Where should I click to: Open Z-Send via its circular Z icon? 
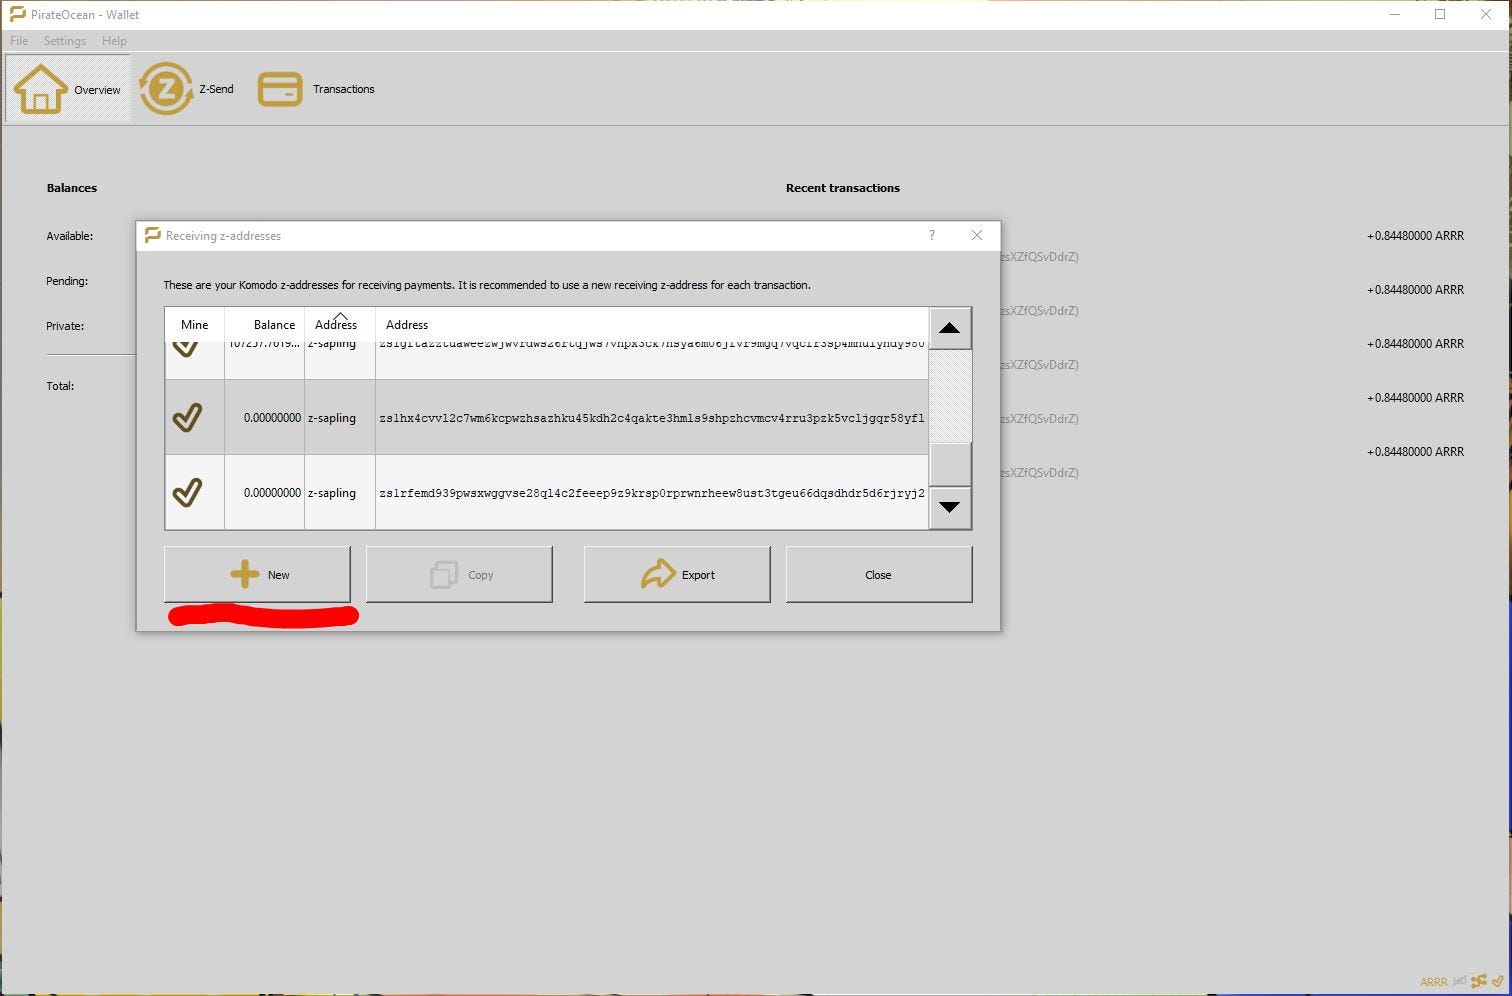(165, 89)
